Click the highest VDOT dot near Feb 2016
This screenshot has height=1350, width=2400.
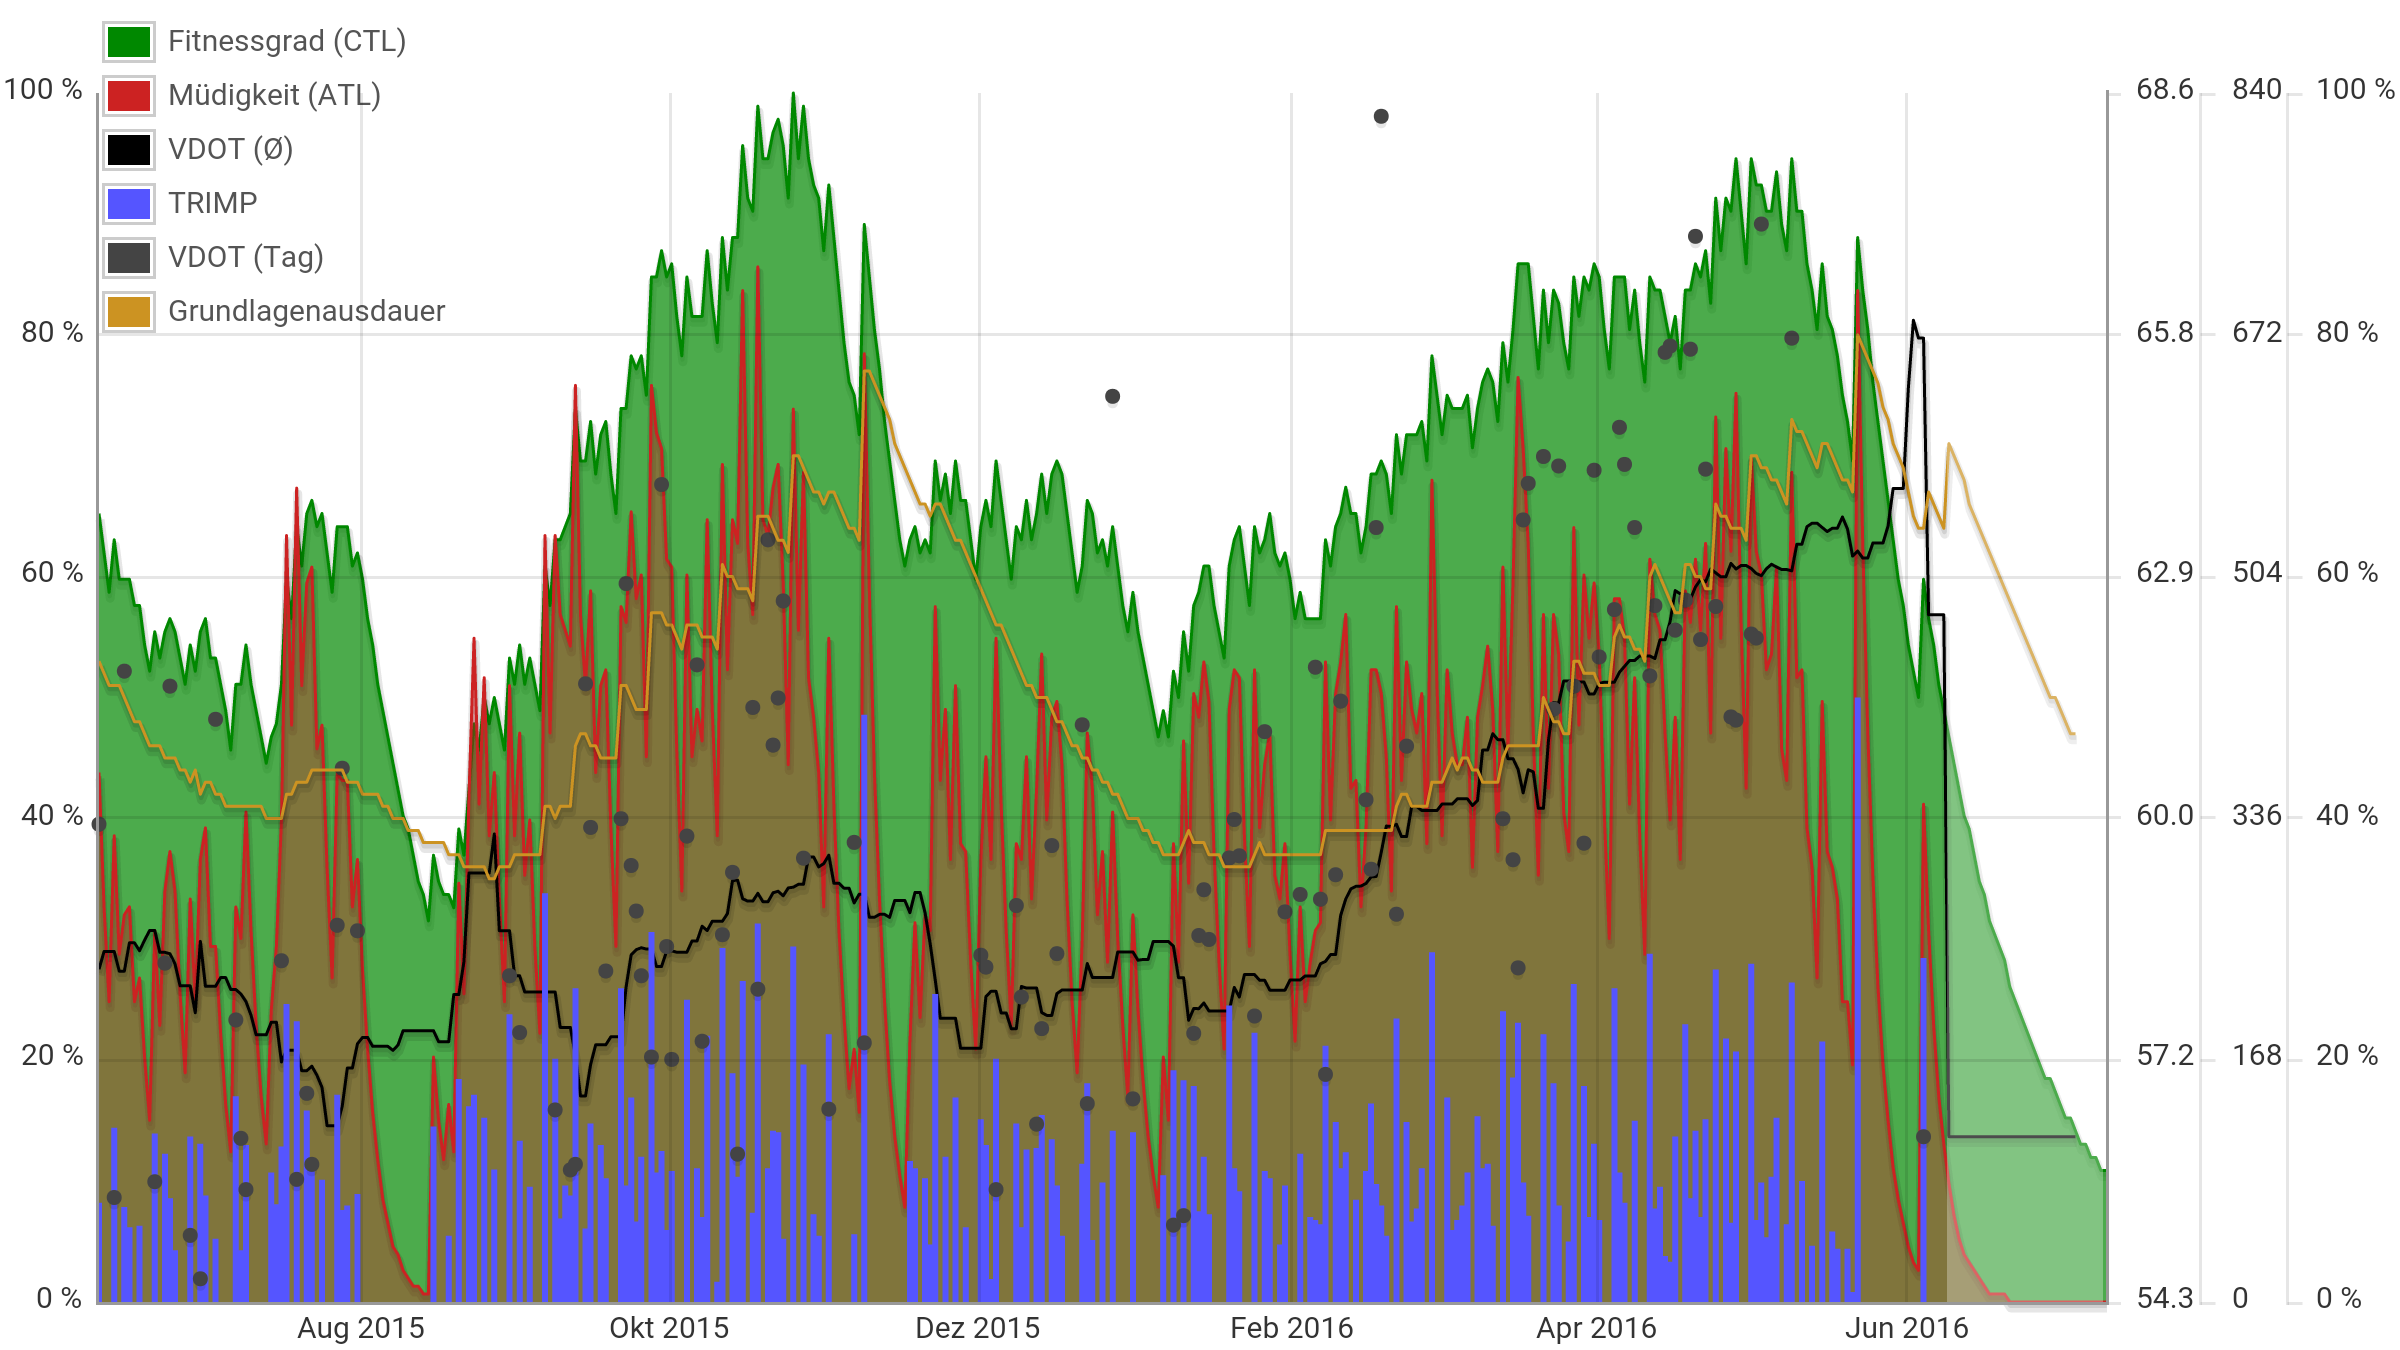pyautogui.click(x=1381, y=117)
